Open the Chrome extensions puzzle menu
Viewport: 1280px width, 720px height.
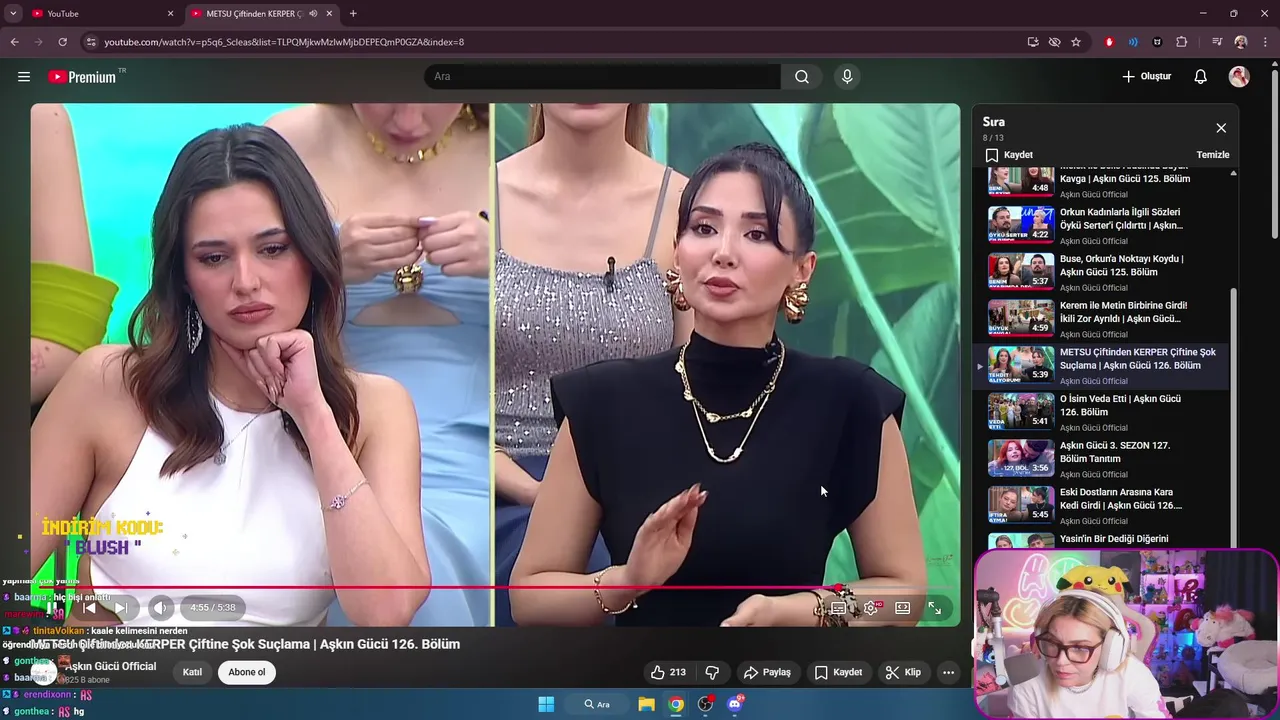[1181, 42]
